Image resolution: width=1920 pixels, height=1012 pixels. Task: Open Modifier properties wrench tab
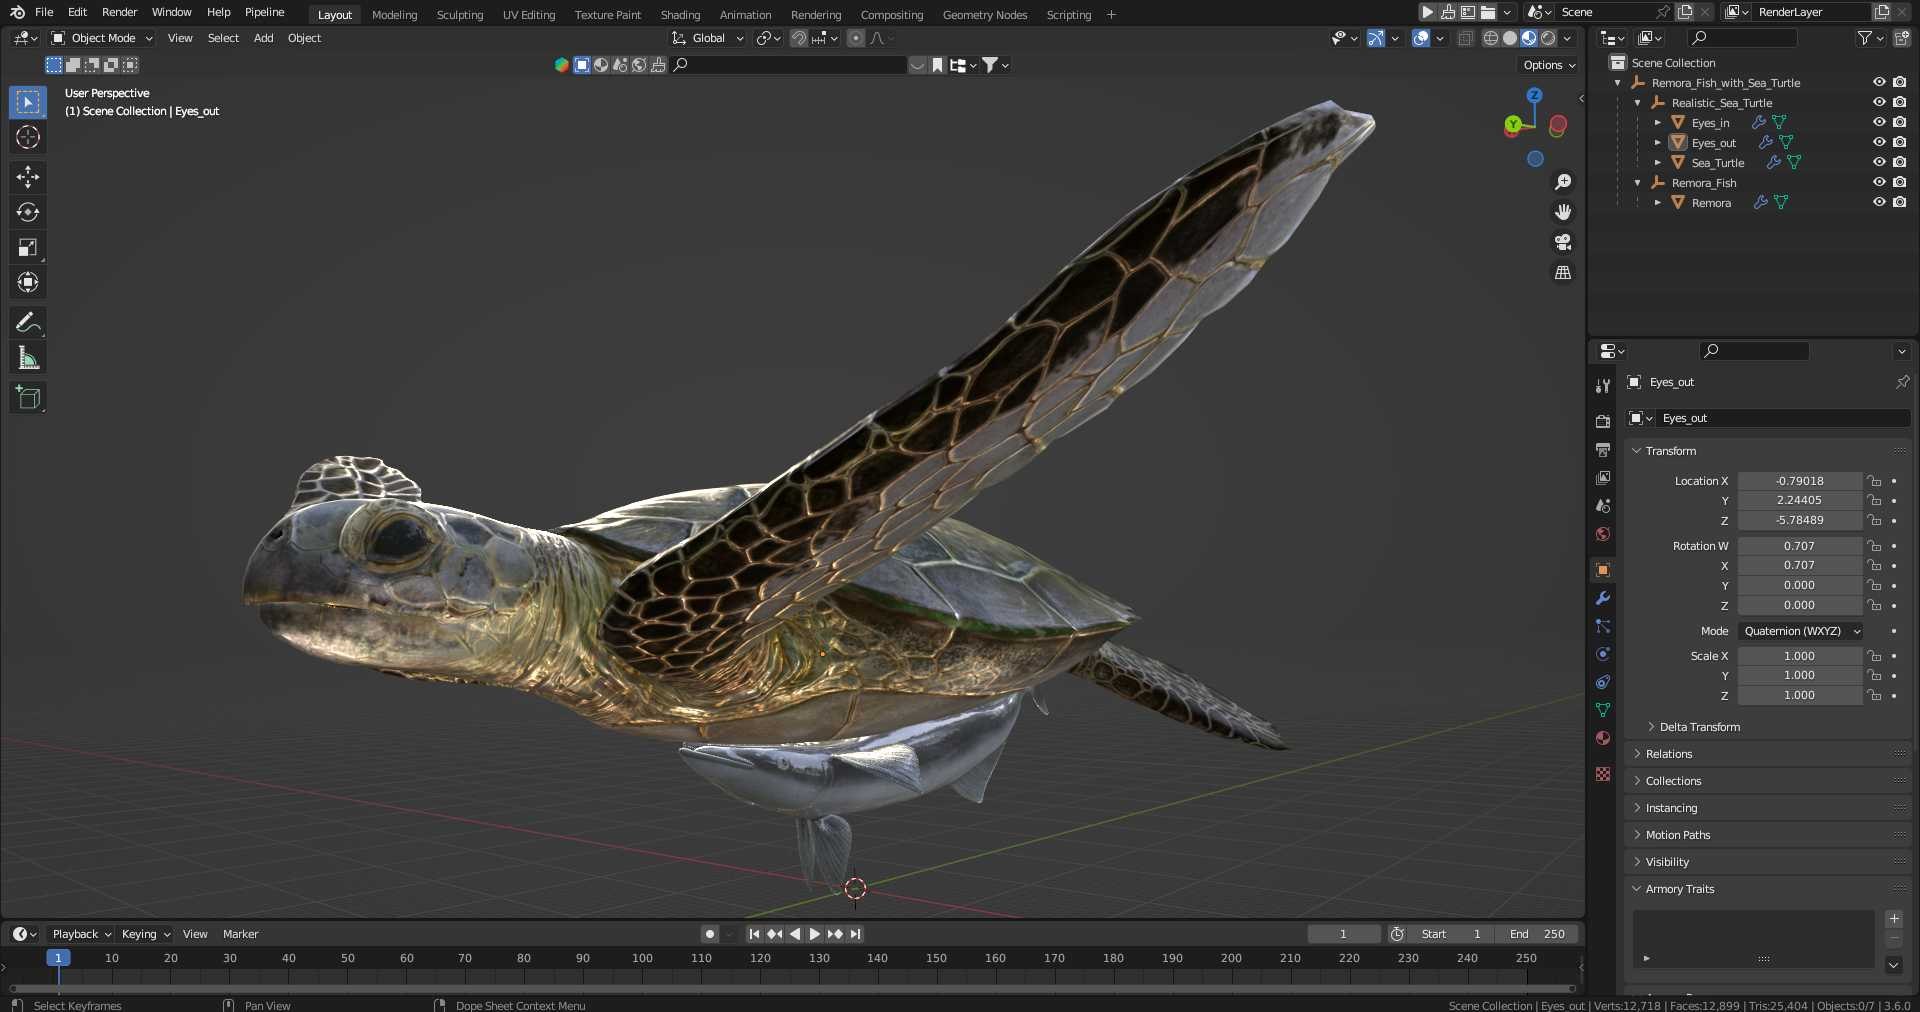[1603, 598]
